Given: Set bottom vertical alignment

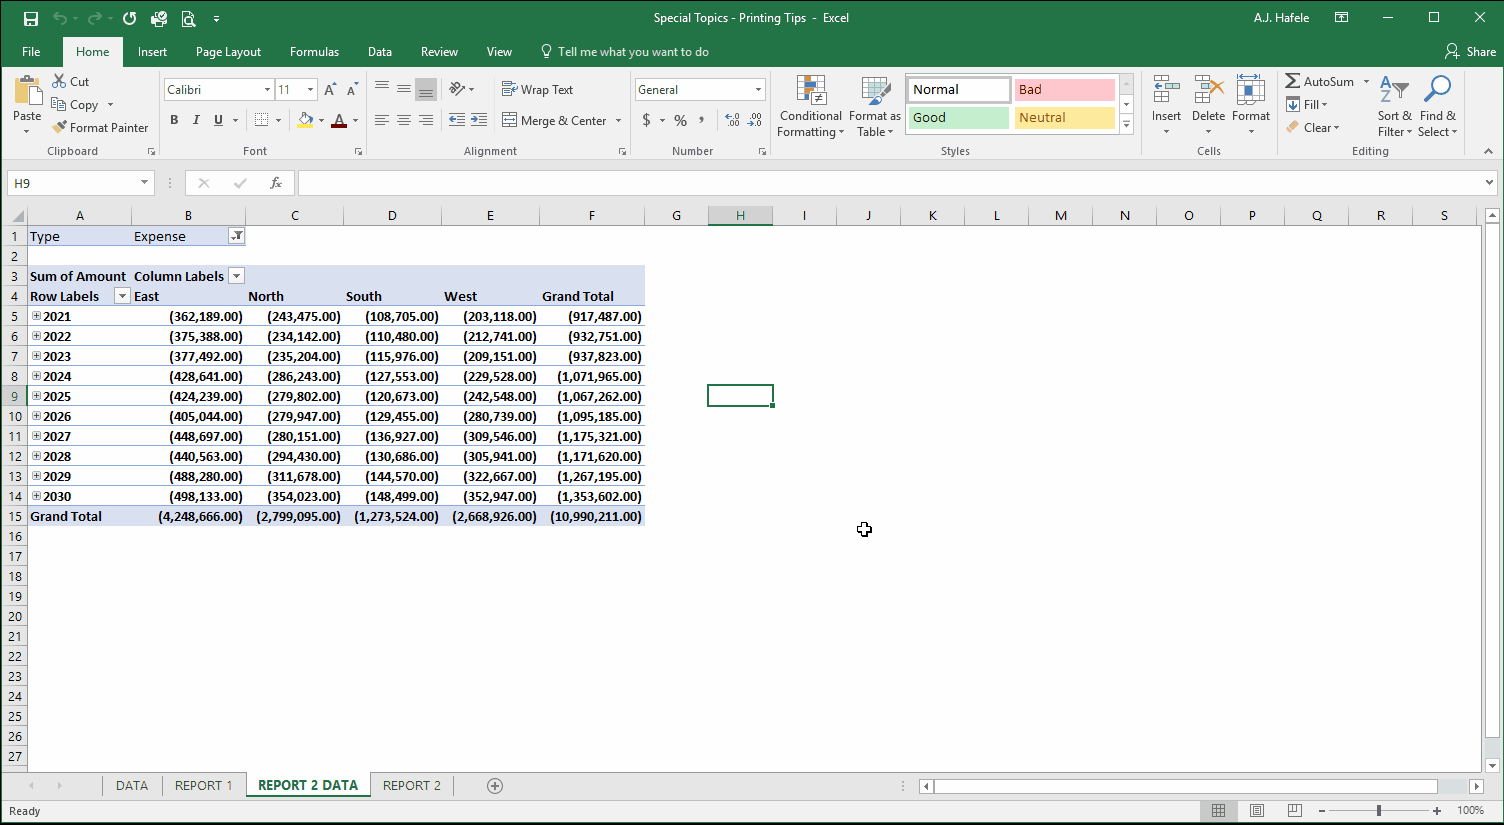Looking at the screenshot, I should click(x=426, y=89).
